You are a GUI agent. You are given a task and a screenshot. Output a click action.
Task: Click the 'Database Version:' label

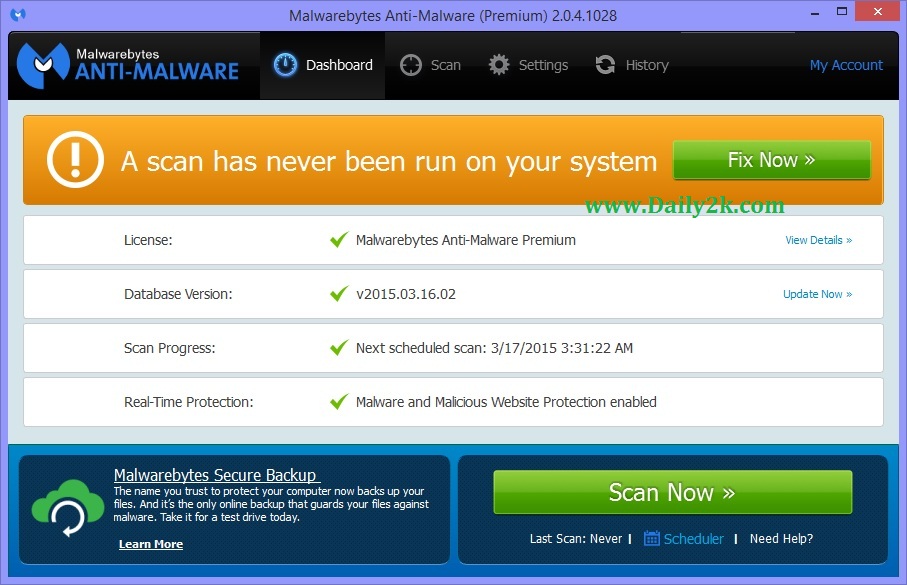[178, 294]
